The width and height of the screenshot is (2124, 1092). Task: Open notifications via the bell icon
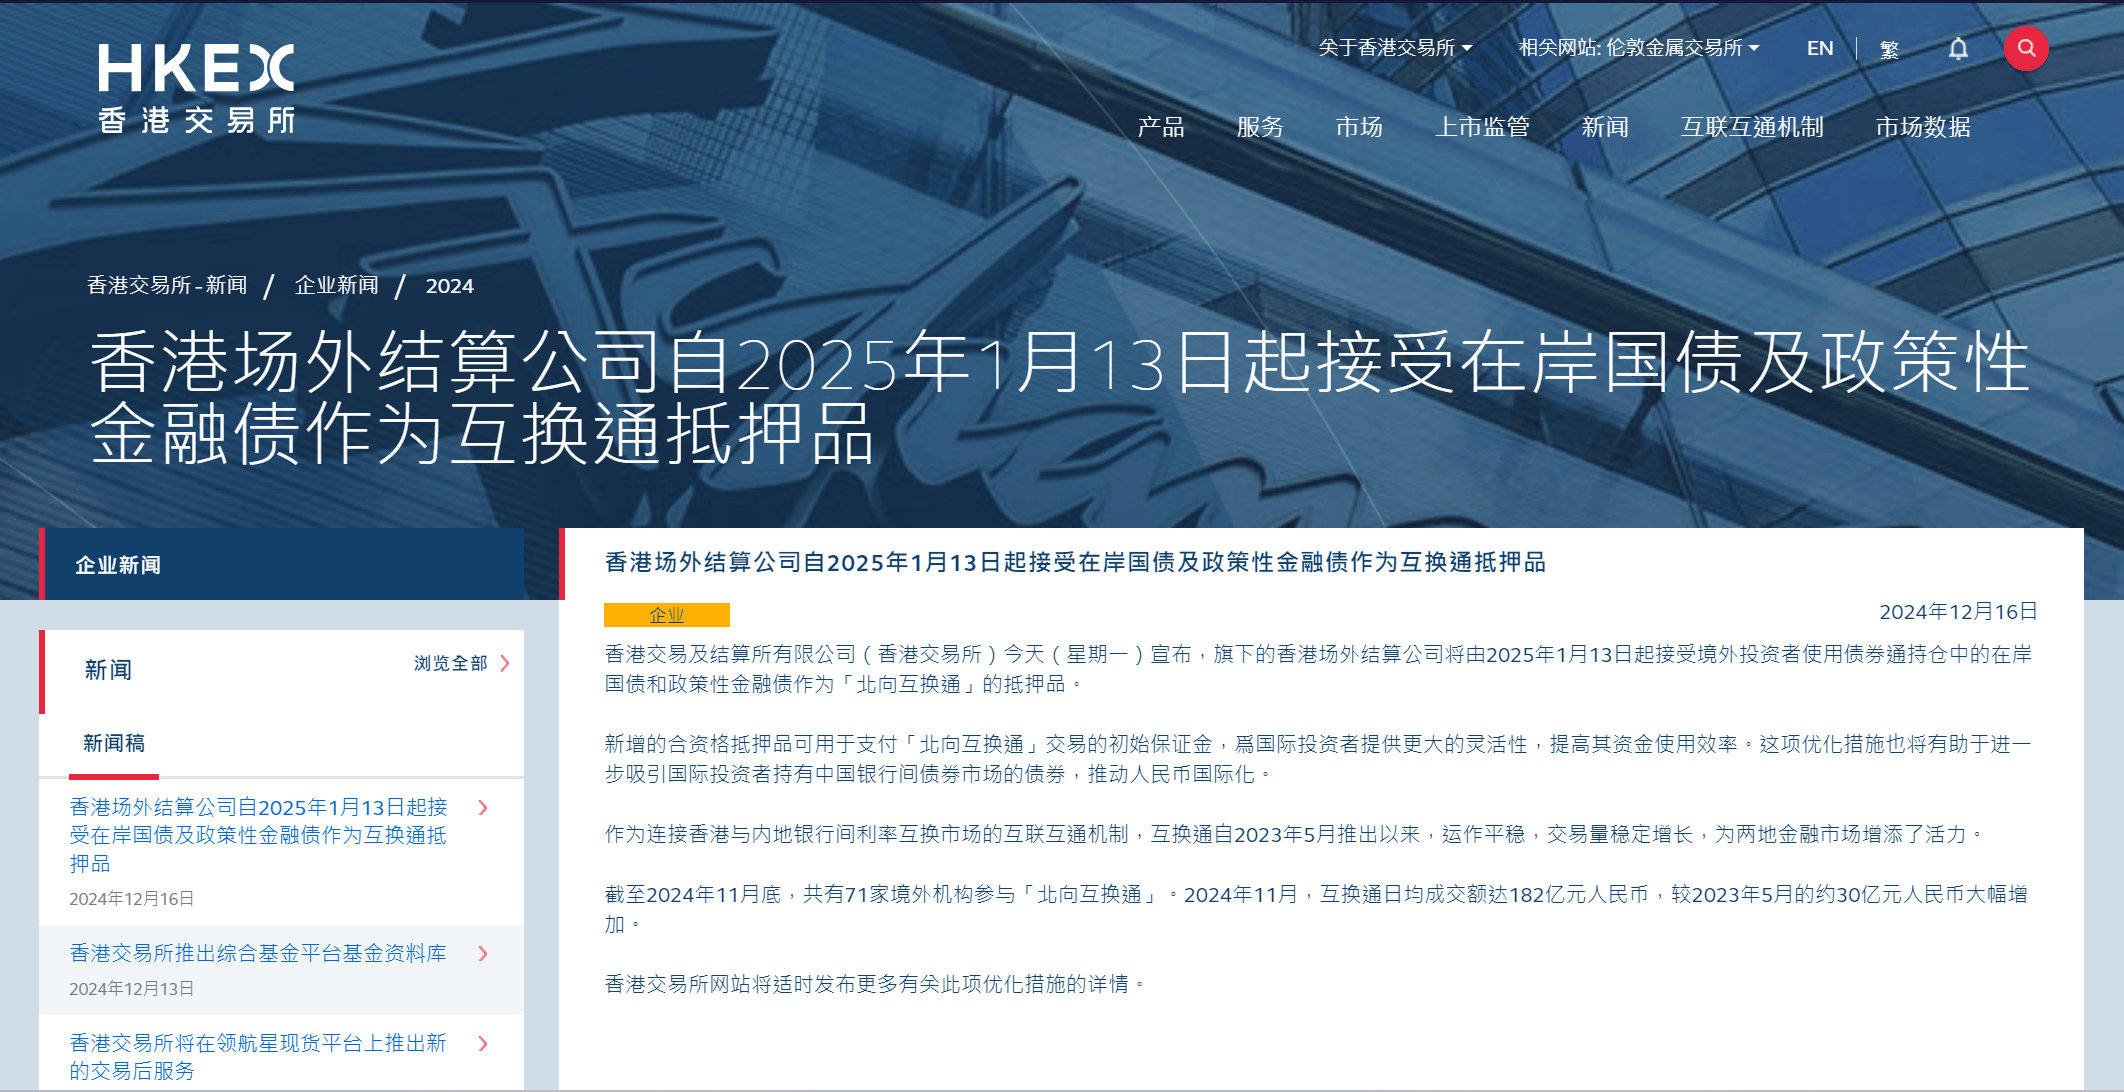(x=1957, y=47)
